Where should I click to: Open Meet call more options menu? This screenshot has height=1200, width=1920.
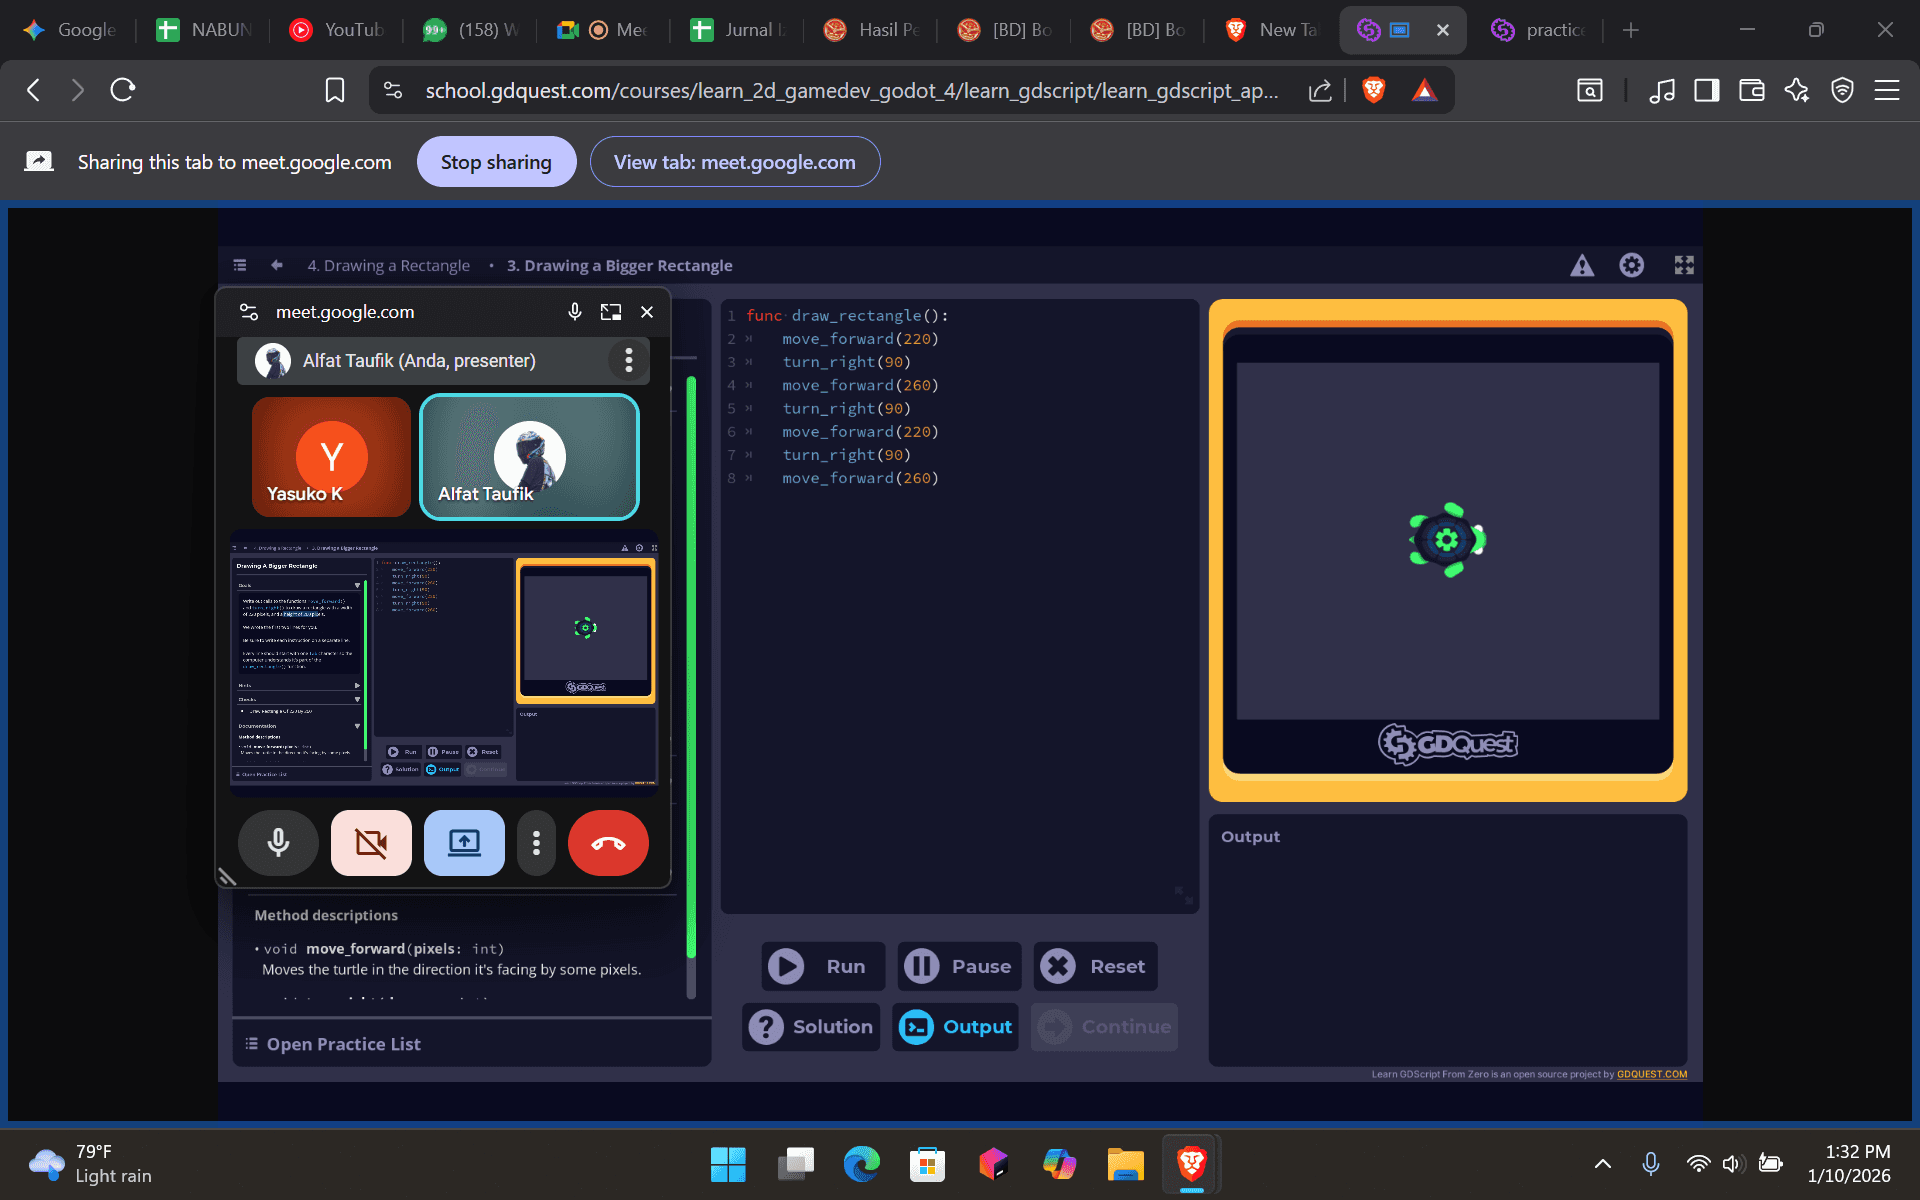(536, 843)
